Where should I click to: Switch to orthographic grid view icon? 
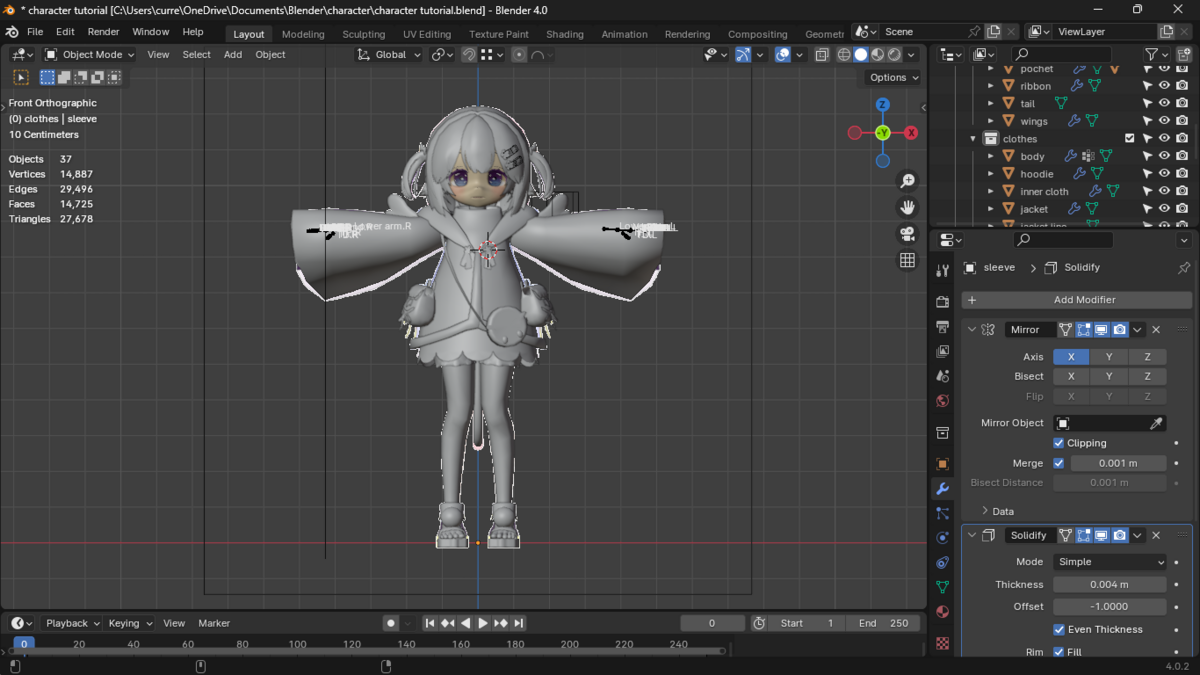coord(907,260)
